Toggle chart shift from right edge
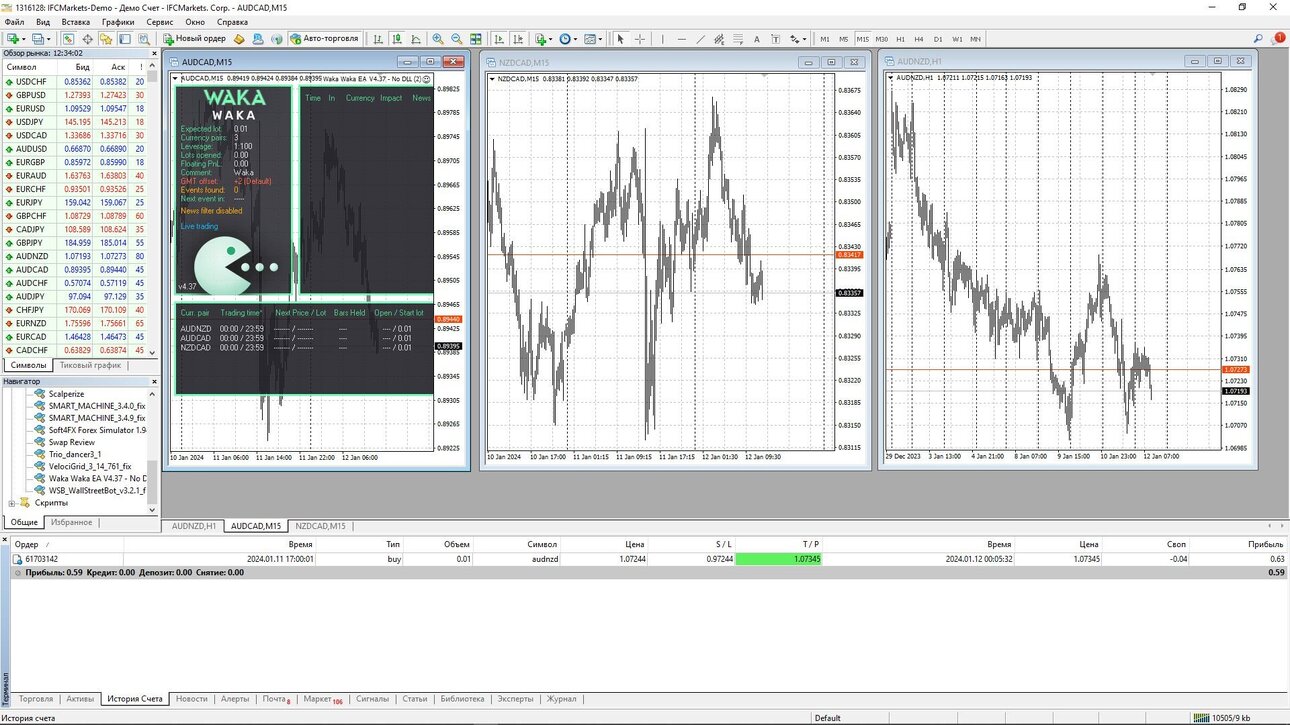 tap(518, 39)
